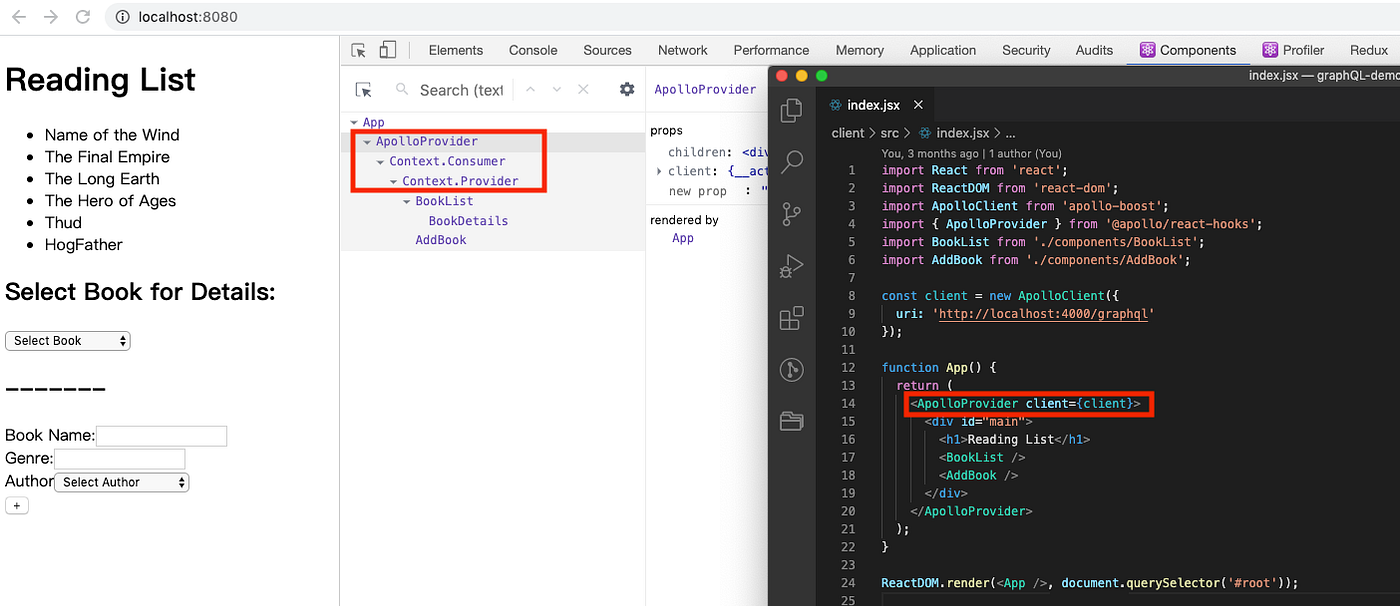Screen dimensions: 1400x606
Task: Activate the DevTools inspect element picker
Action: (x=359, y=50)
